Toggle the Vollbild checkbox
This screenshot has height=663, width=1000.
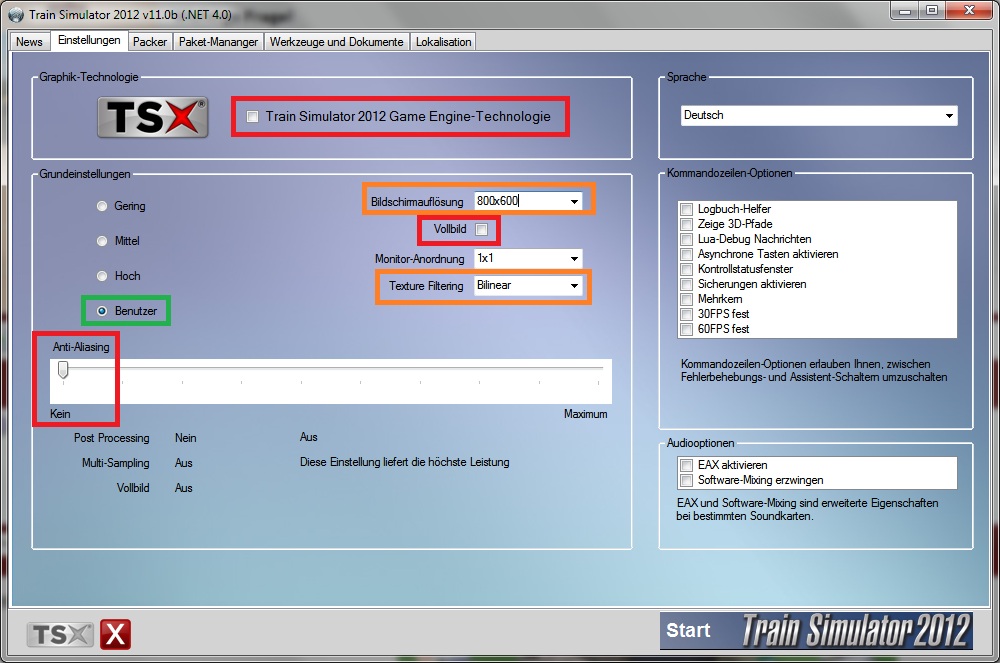coord(482,230)
